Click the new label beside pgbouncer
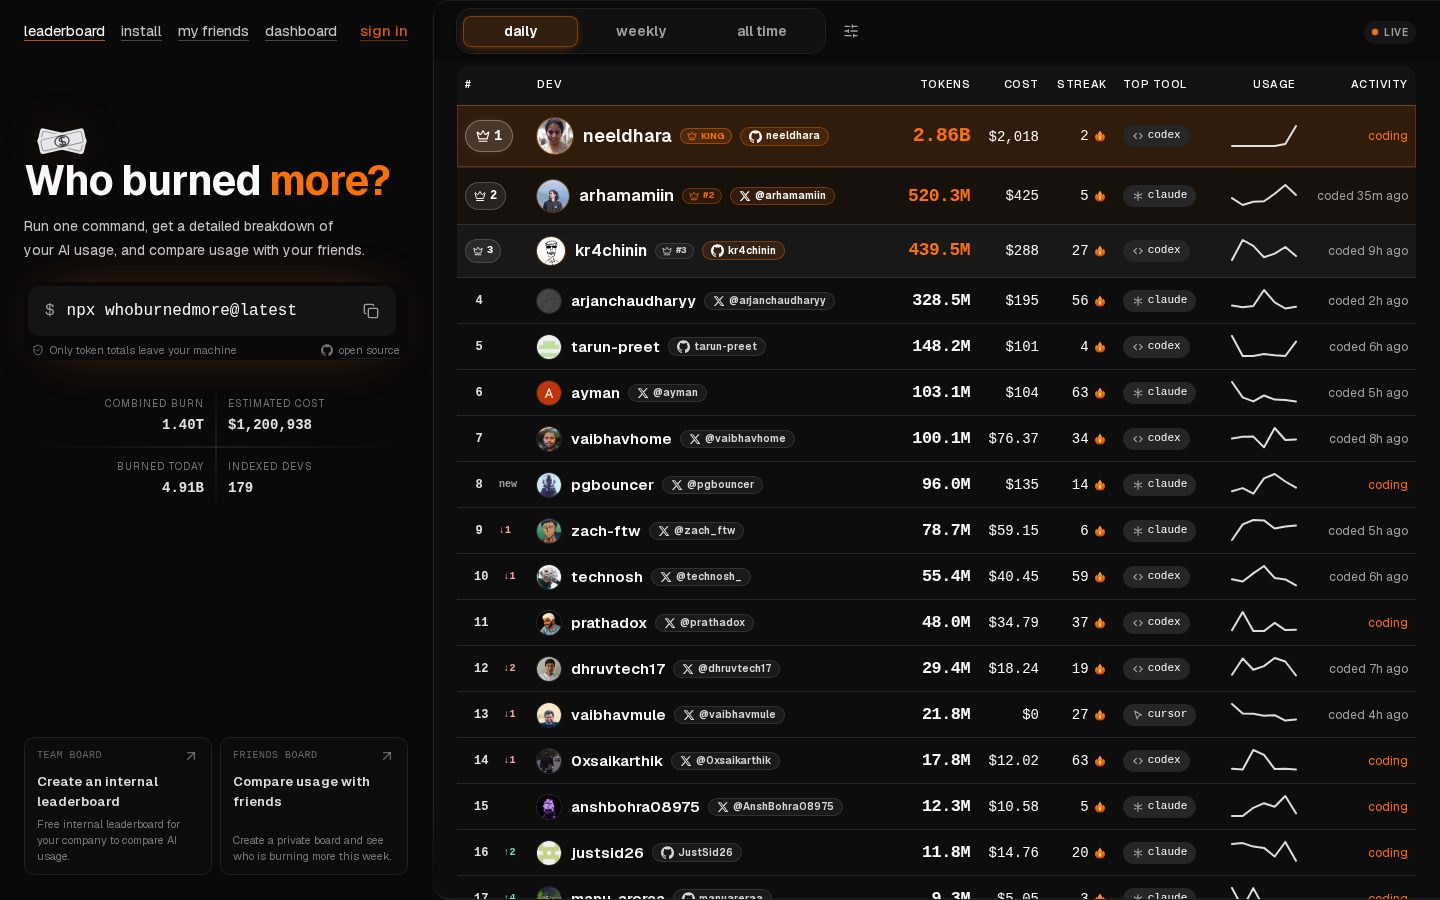The width and height of the screenshot is (1440, 900). 508,484
